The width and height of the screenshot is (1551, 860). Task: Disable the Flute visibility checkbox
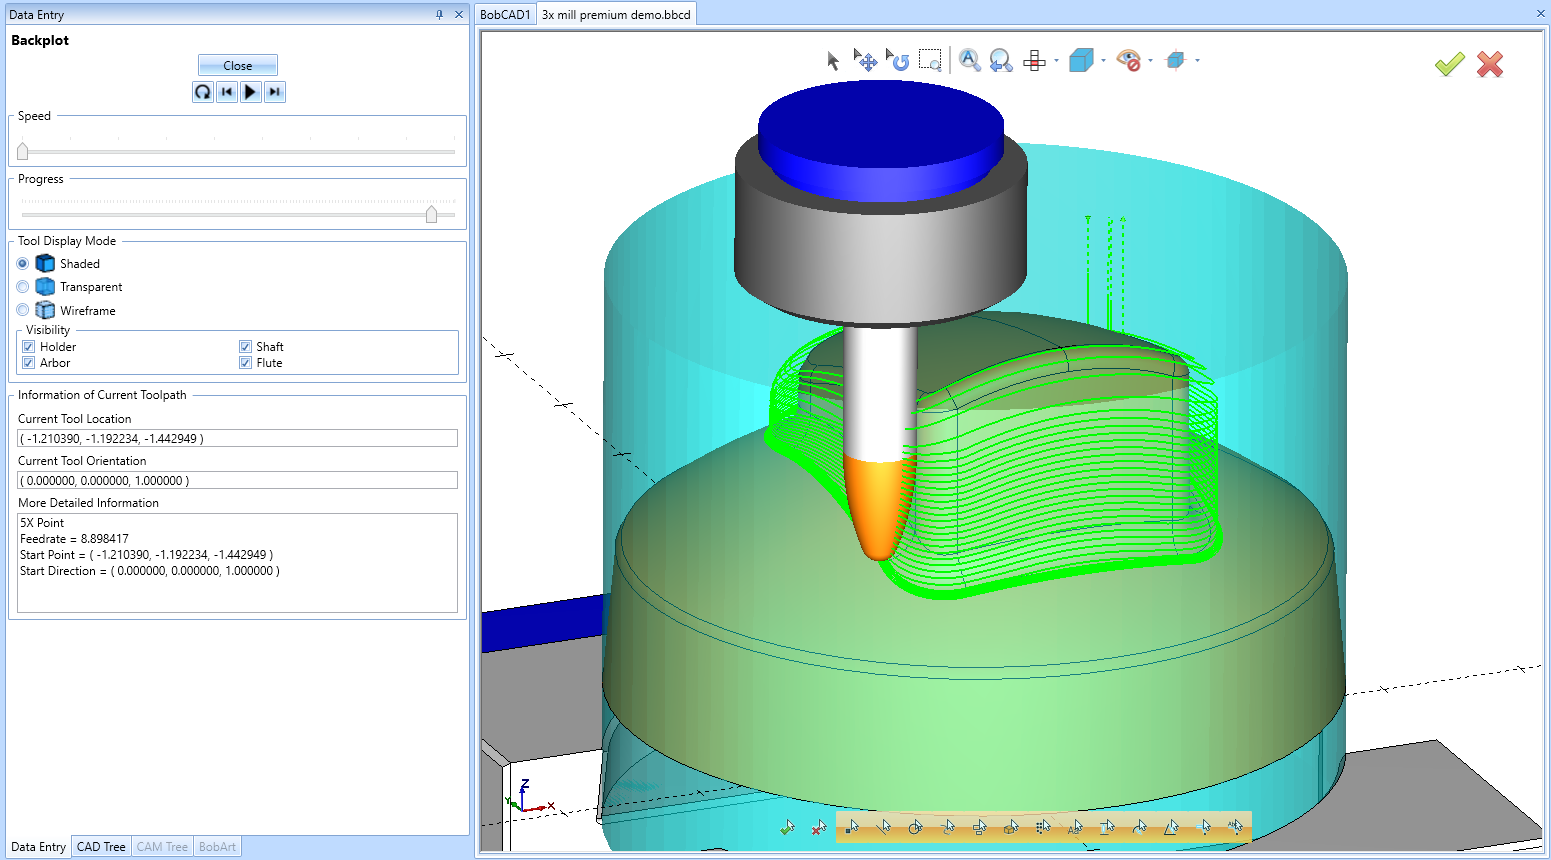pyautogui.click(x=245, y=362)
